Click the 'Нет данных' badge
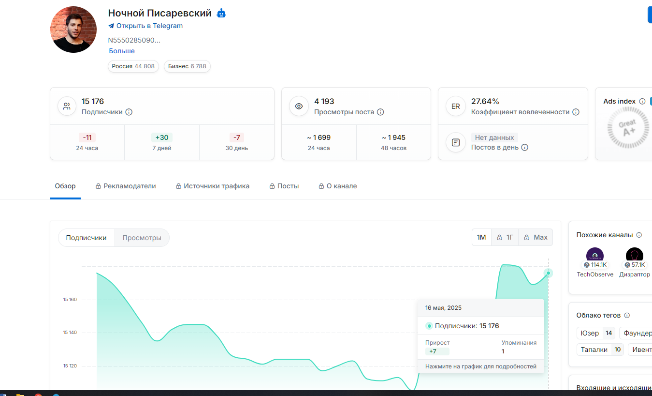This screenshot has width=652, height=396. pyautogui.click(x=494, y=137)
